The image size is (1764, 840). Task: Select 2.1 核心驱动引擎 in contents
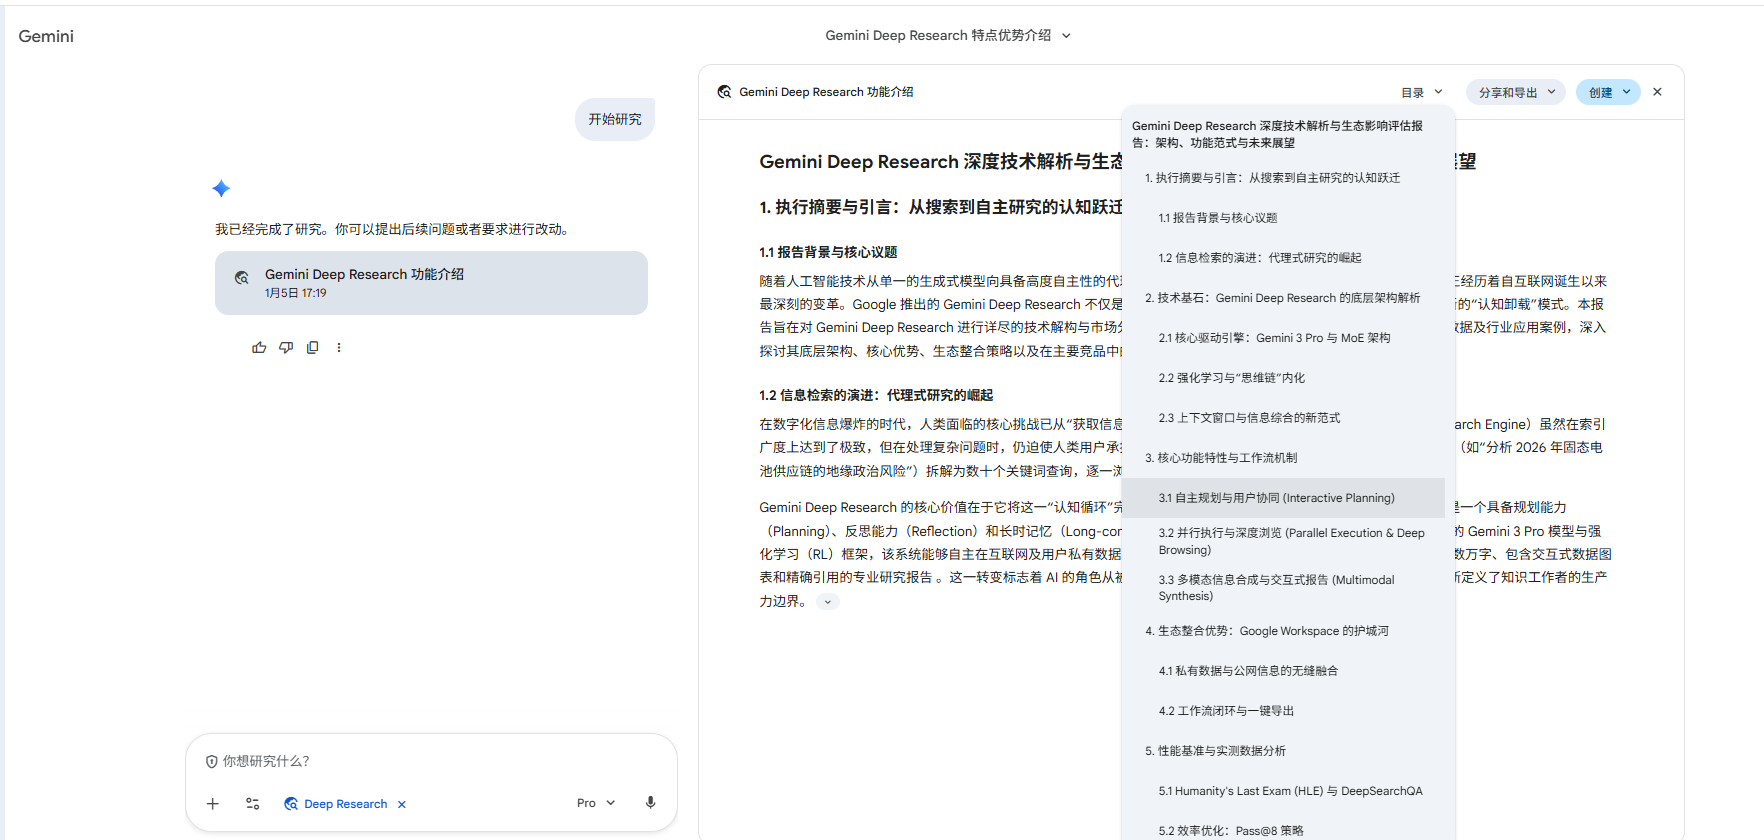coord(1283,338)
